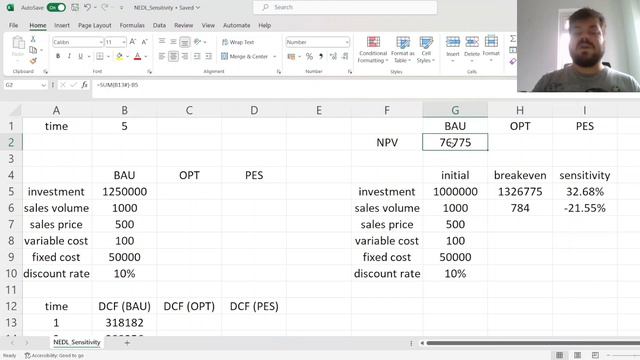This screenshot has width=640, height=360.
Task: Click the Search box in title bar
Action: point(345,7)
